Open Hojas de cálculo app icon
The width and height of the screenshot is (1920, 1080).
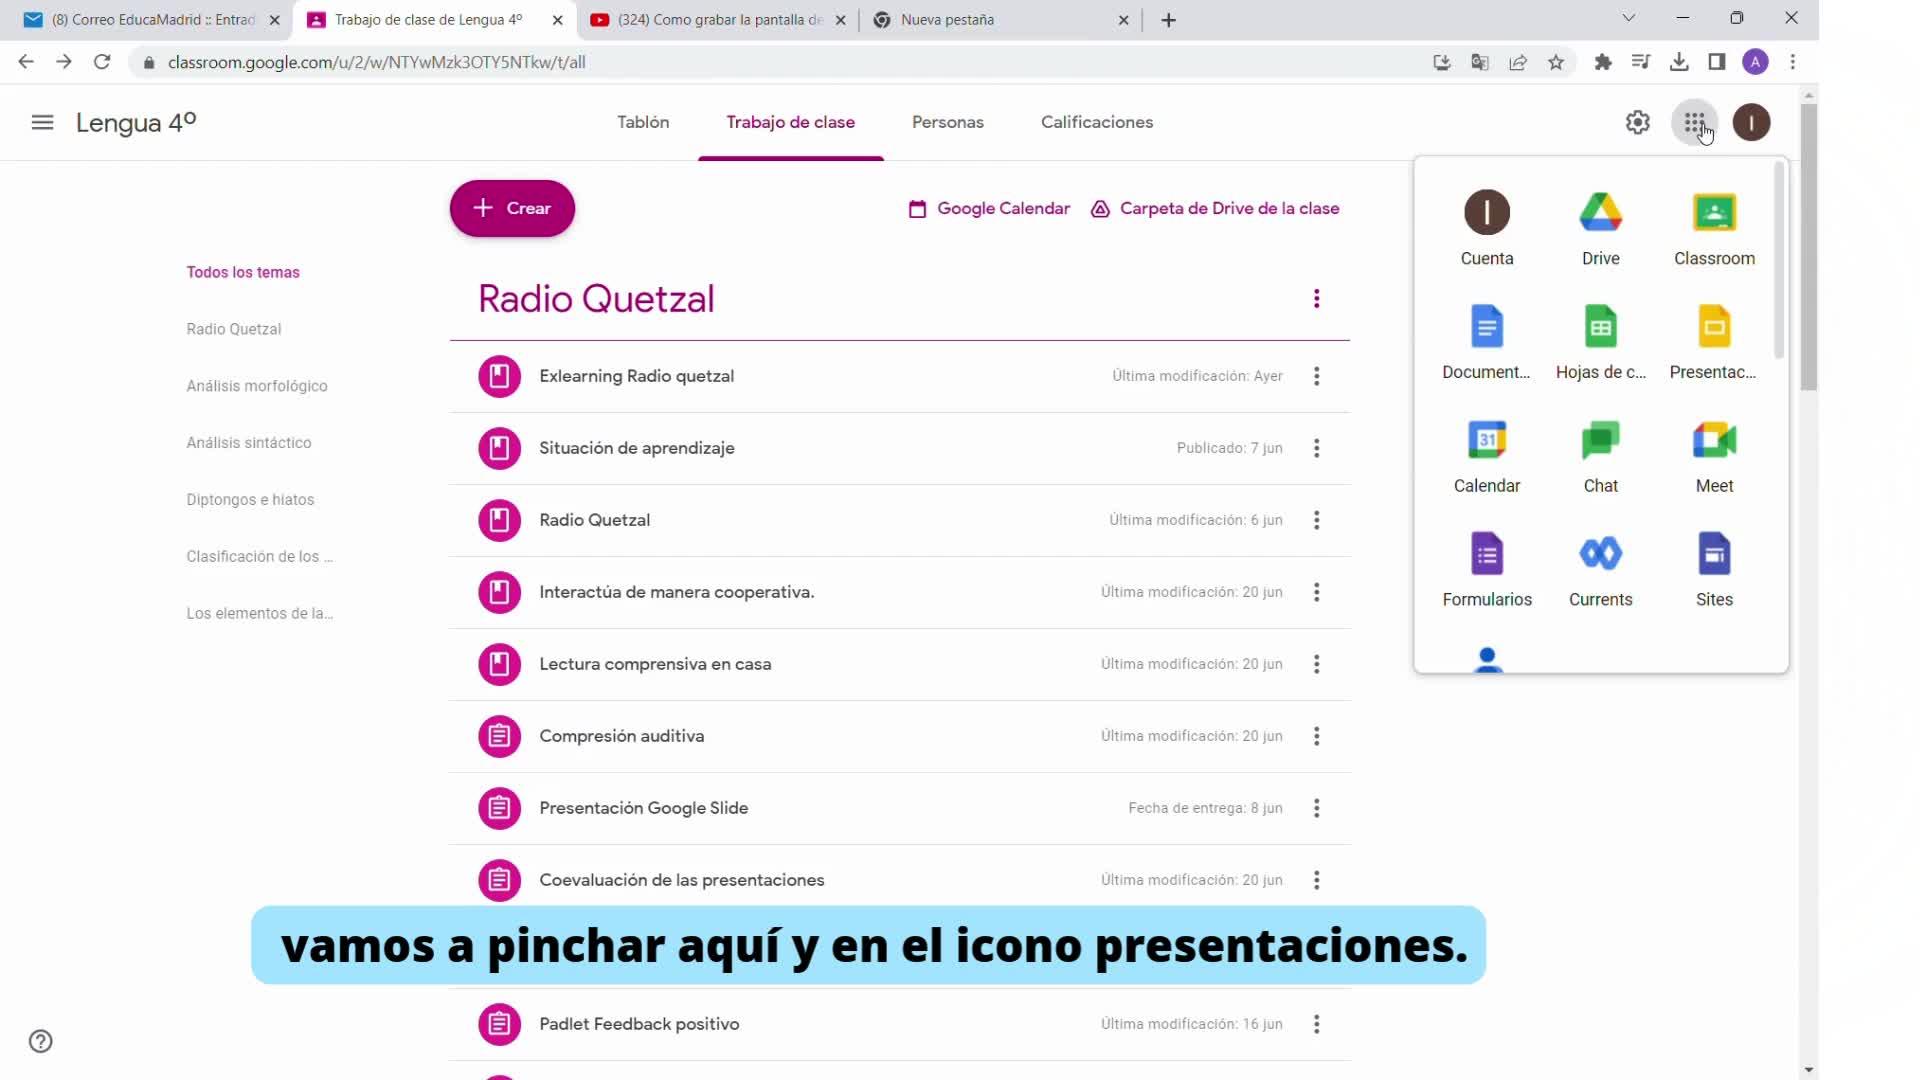(x=1600, y=328)
